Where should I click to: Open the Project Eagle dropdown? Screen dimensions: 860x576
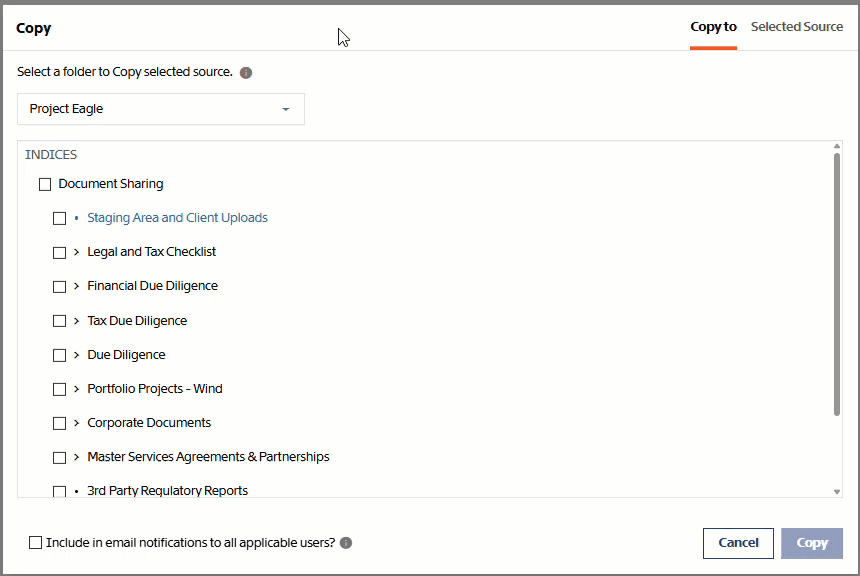(161, 109)
